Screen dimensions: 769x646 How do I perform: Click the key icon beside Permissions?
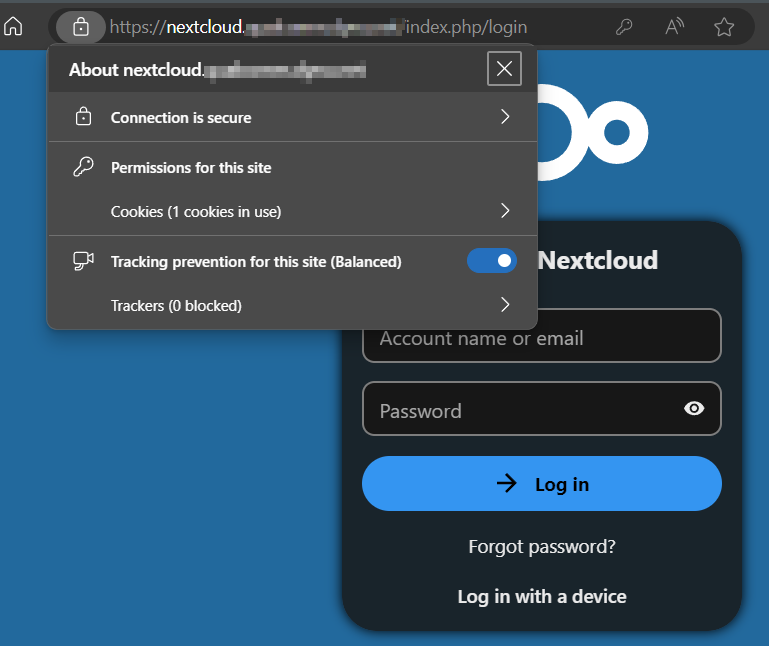click(83, 167)
